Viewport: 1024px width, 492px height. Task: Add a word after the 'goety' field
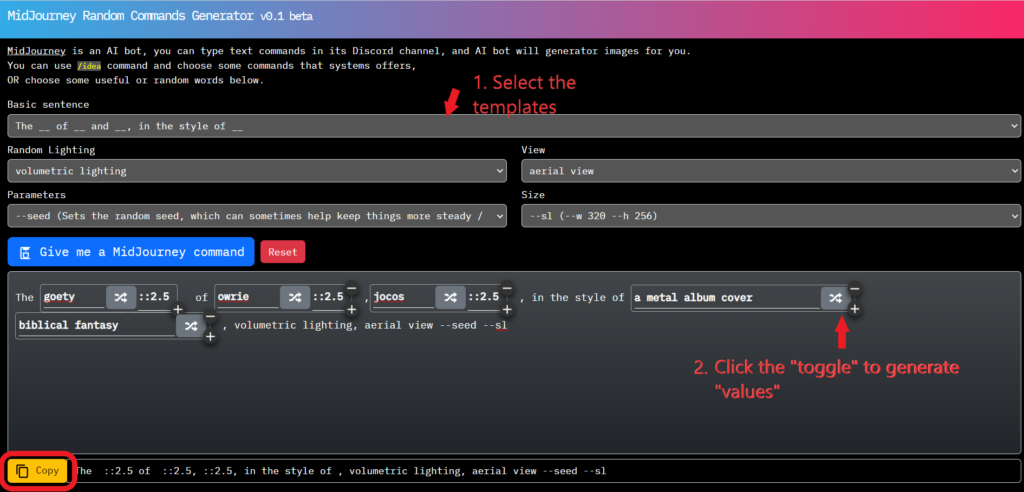177,310
